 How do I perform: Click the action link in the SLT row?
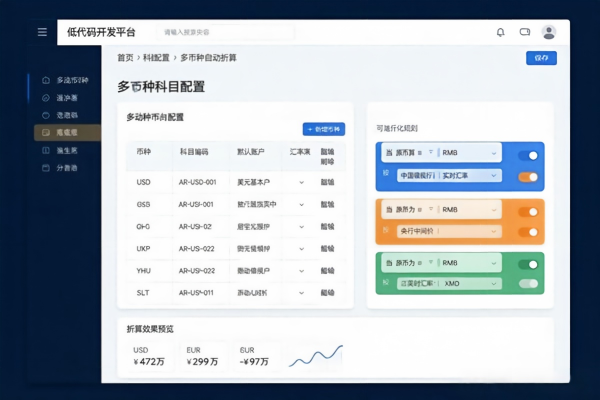click(327, 293)
